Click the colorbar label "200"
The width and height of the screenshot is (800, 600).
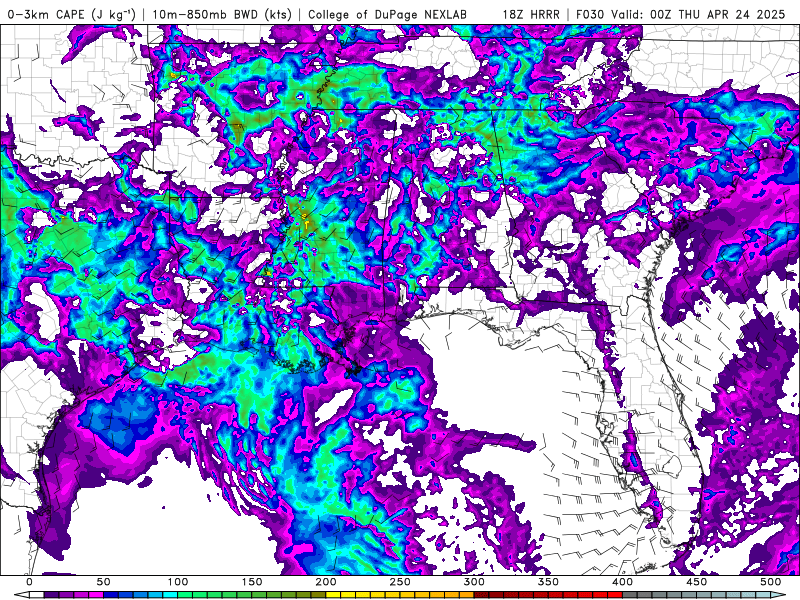(x=326, y=582)
